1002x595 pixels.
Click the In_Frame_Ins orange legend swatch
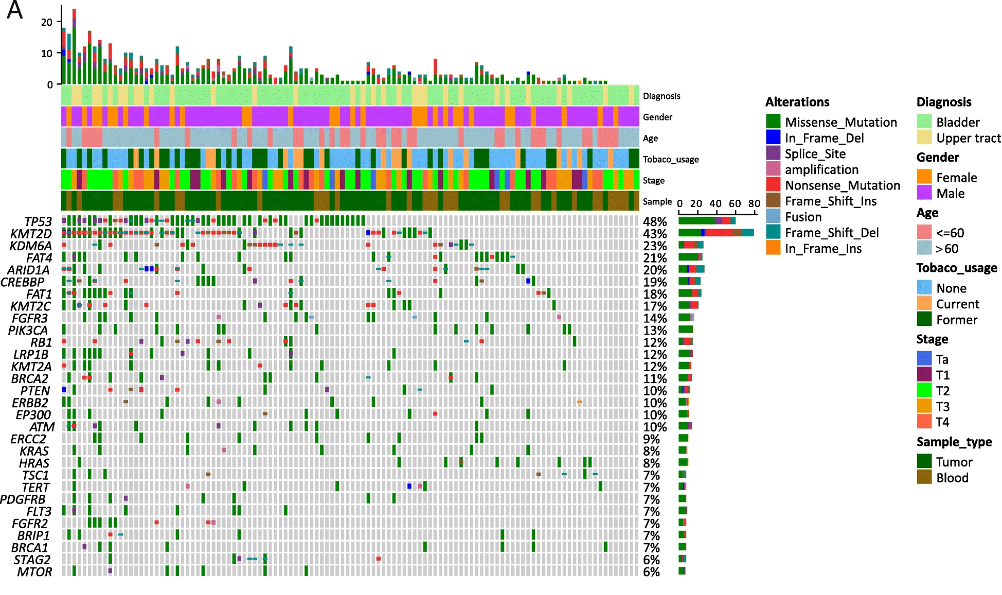(773, 248)
